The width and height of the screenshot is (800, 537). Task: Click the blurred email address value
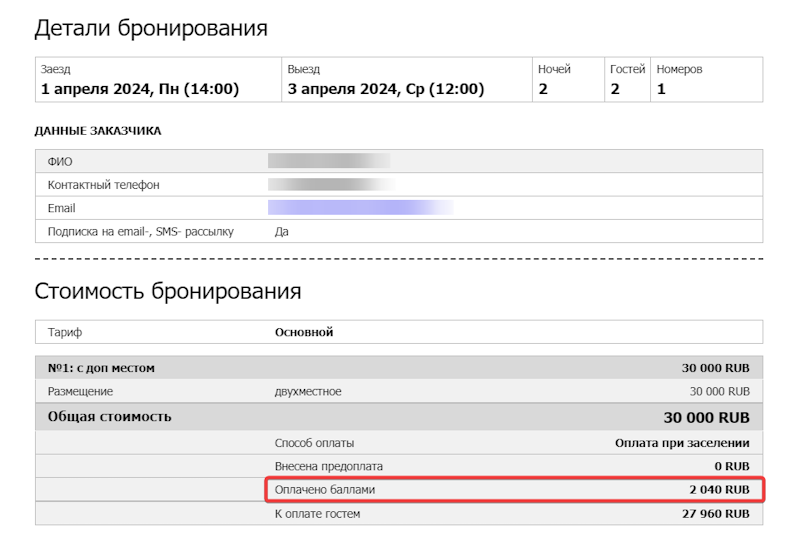click(x=361, y=207)
